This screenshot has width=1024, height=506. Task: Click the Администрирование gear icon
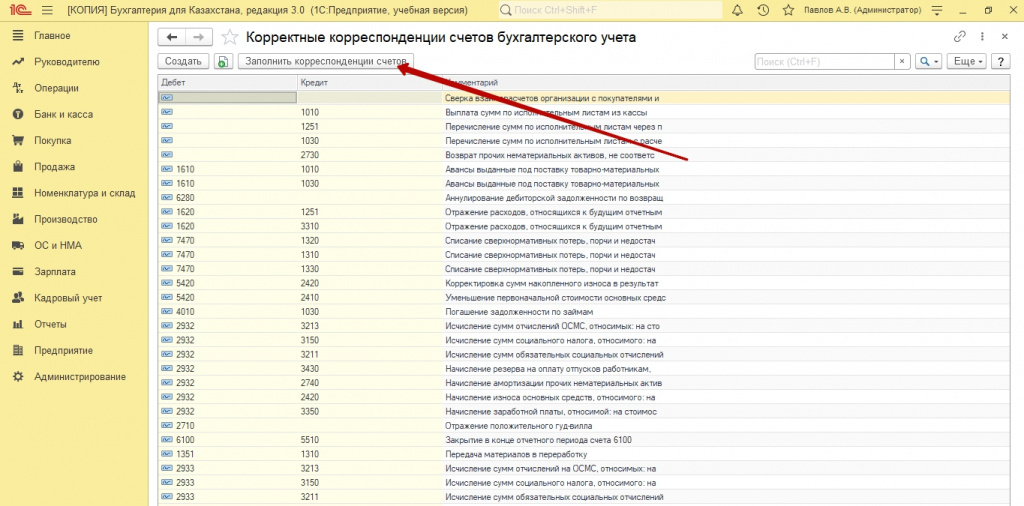18,377
